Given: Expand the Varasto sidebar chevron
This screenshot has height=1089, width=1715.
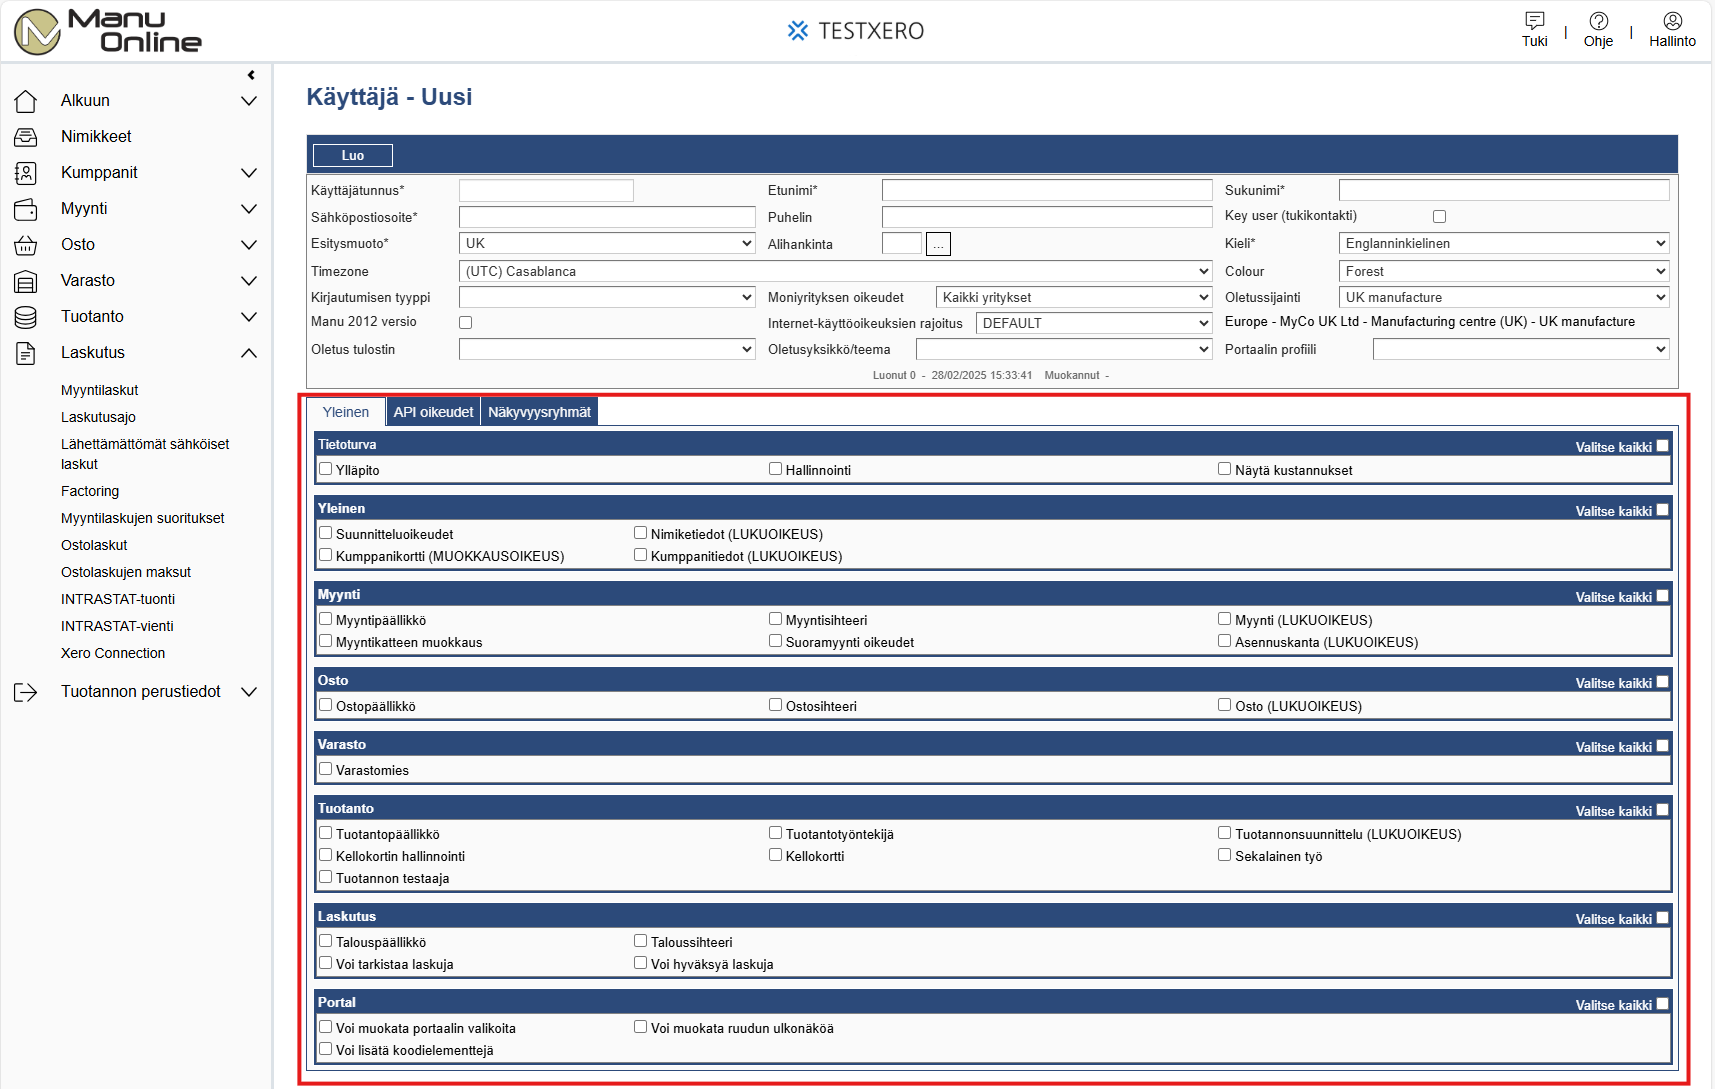Looking at the screenshot, I should pyautogui.click(x=249, y=281).
